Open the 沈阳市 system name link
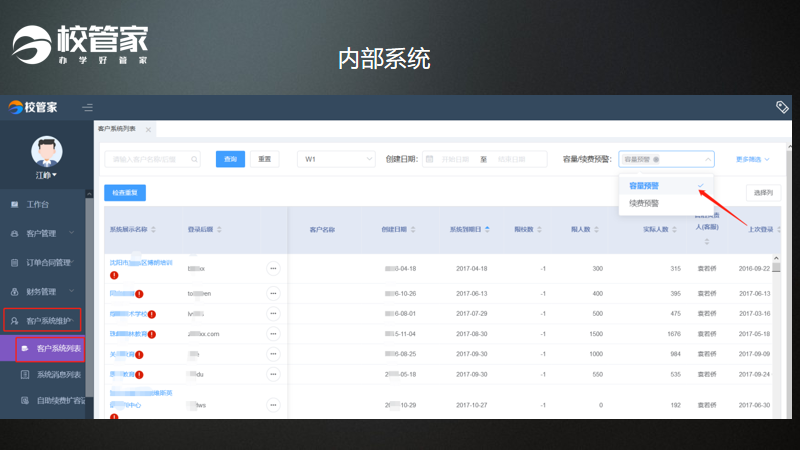800x450 pixels. pyautogui.click(x=141, y=263)
